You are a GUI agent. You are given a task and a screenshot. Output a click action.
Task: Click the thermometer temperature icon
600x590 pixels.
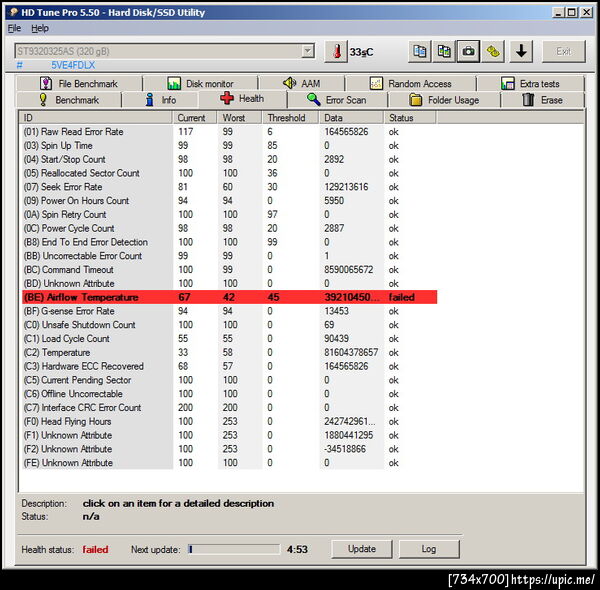336,51
